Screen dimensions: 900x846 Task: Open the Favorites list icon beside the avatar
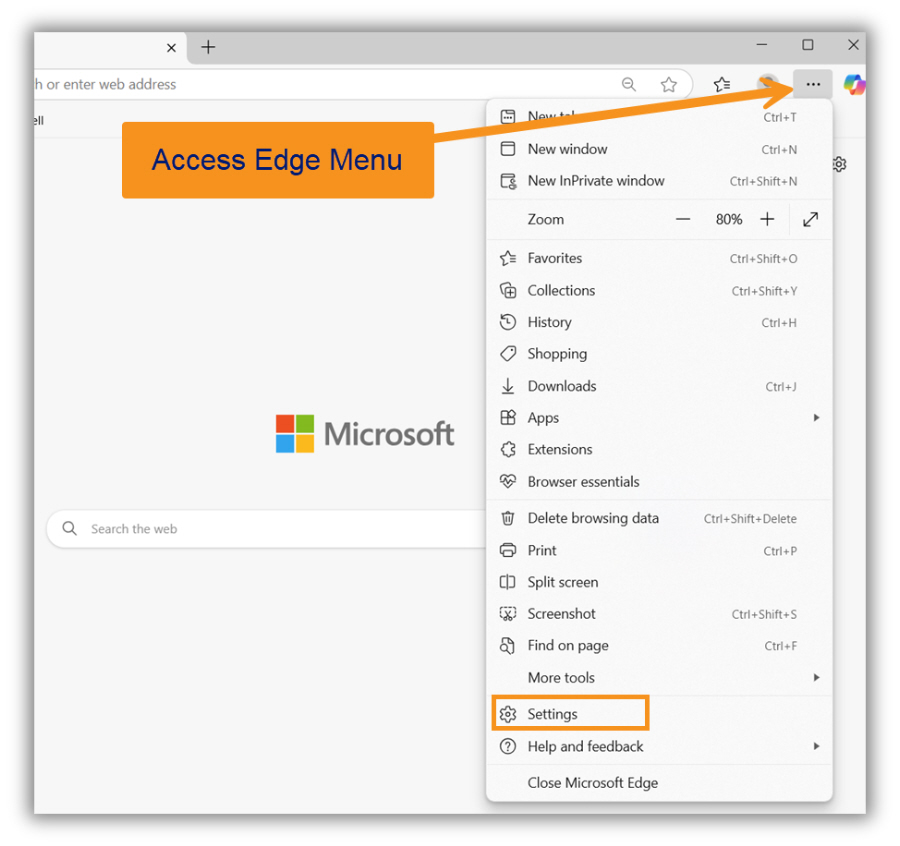tap(722, 84)
